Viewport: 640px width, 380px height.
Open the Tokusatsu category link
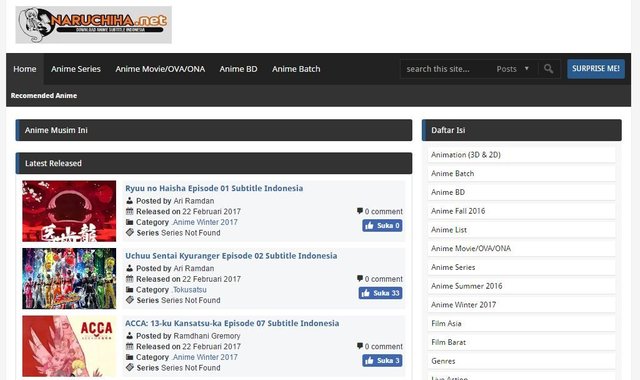[190, 289]
